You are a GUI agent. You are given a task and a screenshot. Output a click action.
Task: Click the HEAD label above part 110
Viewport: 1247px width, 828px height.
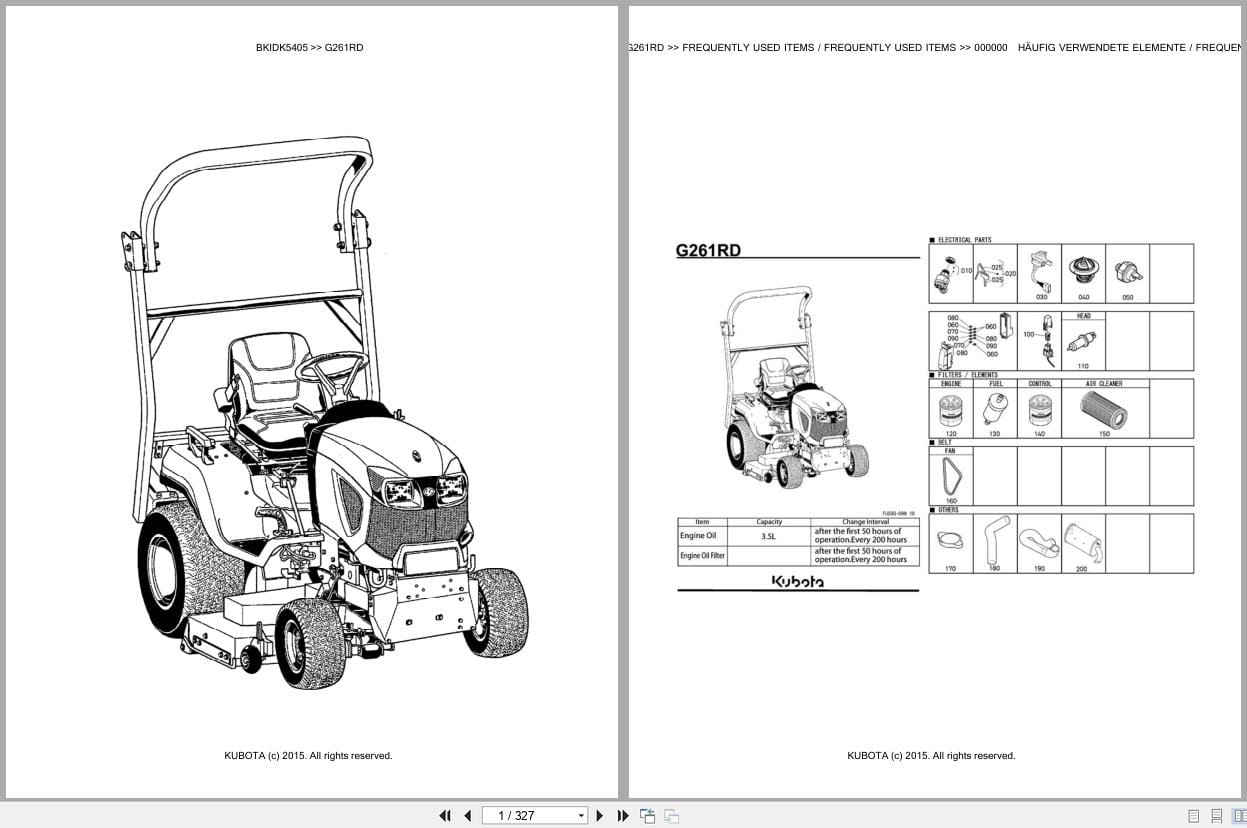1083,317
